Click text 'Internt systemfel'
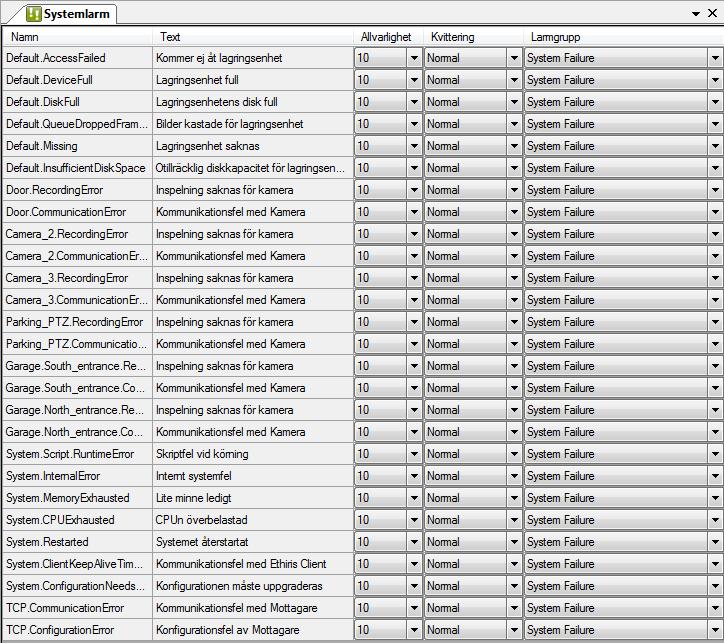This screenshot has width=724, height=643. pyautogui.click(x=193, y=476)
